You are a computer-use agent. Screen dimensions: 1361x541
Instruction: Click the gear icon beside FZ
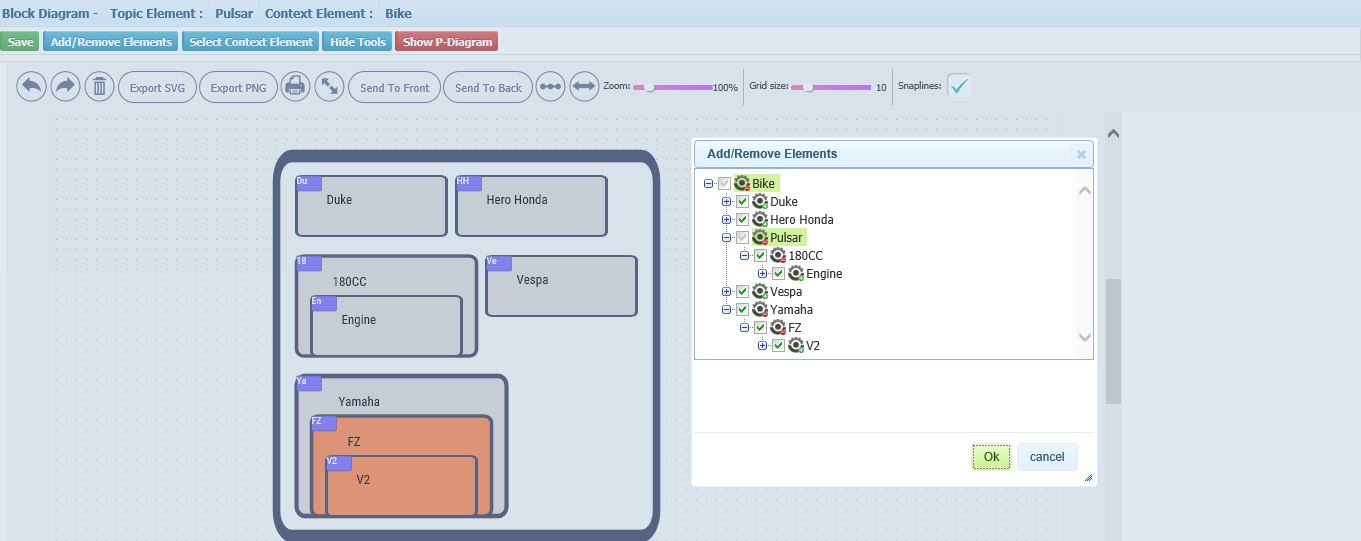pyautogui.click(x=778, y=327)
